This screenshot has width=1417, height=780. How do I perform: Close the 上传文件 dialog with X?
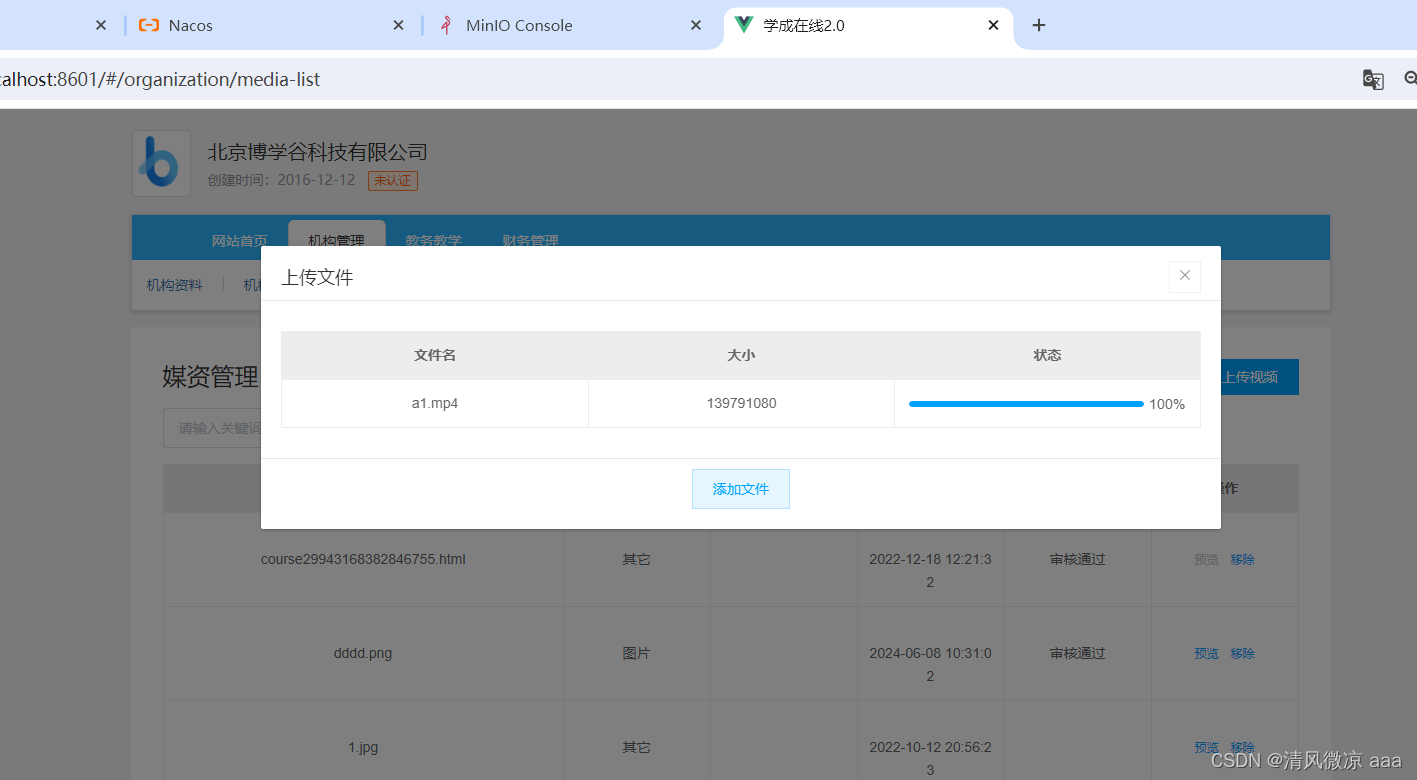pos(1184,276)
